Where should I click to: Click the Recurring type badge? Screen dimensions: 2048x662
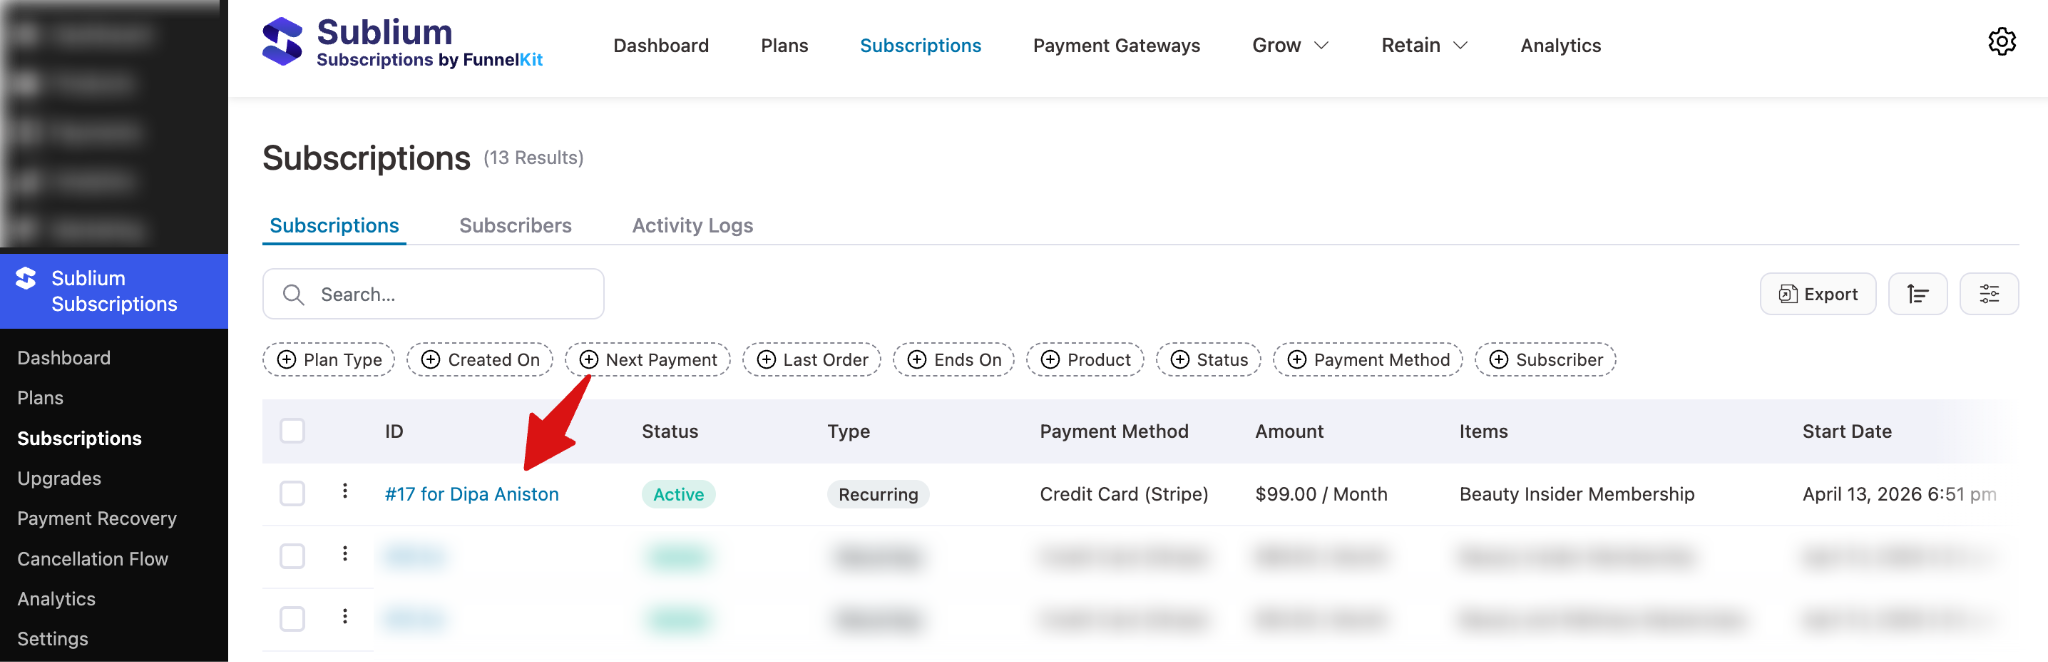coord(878,494)
